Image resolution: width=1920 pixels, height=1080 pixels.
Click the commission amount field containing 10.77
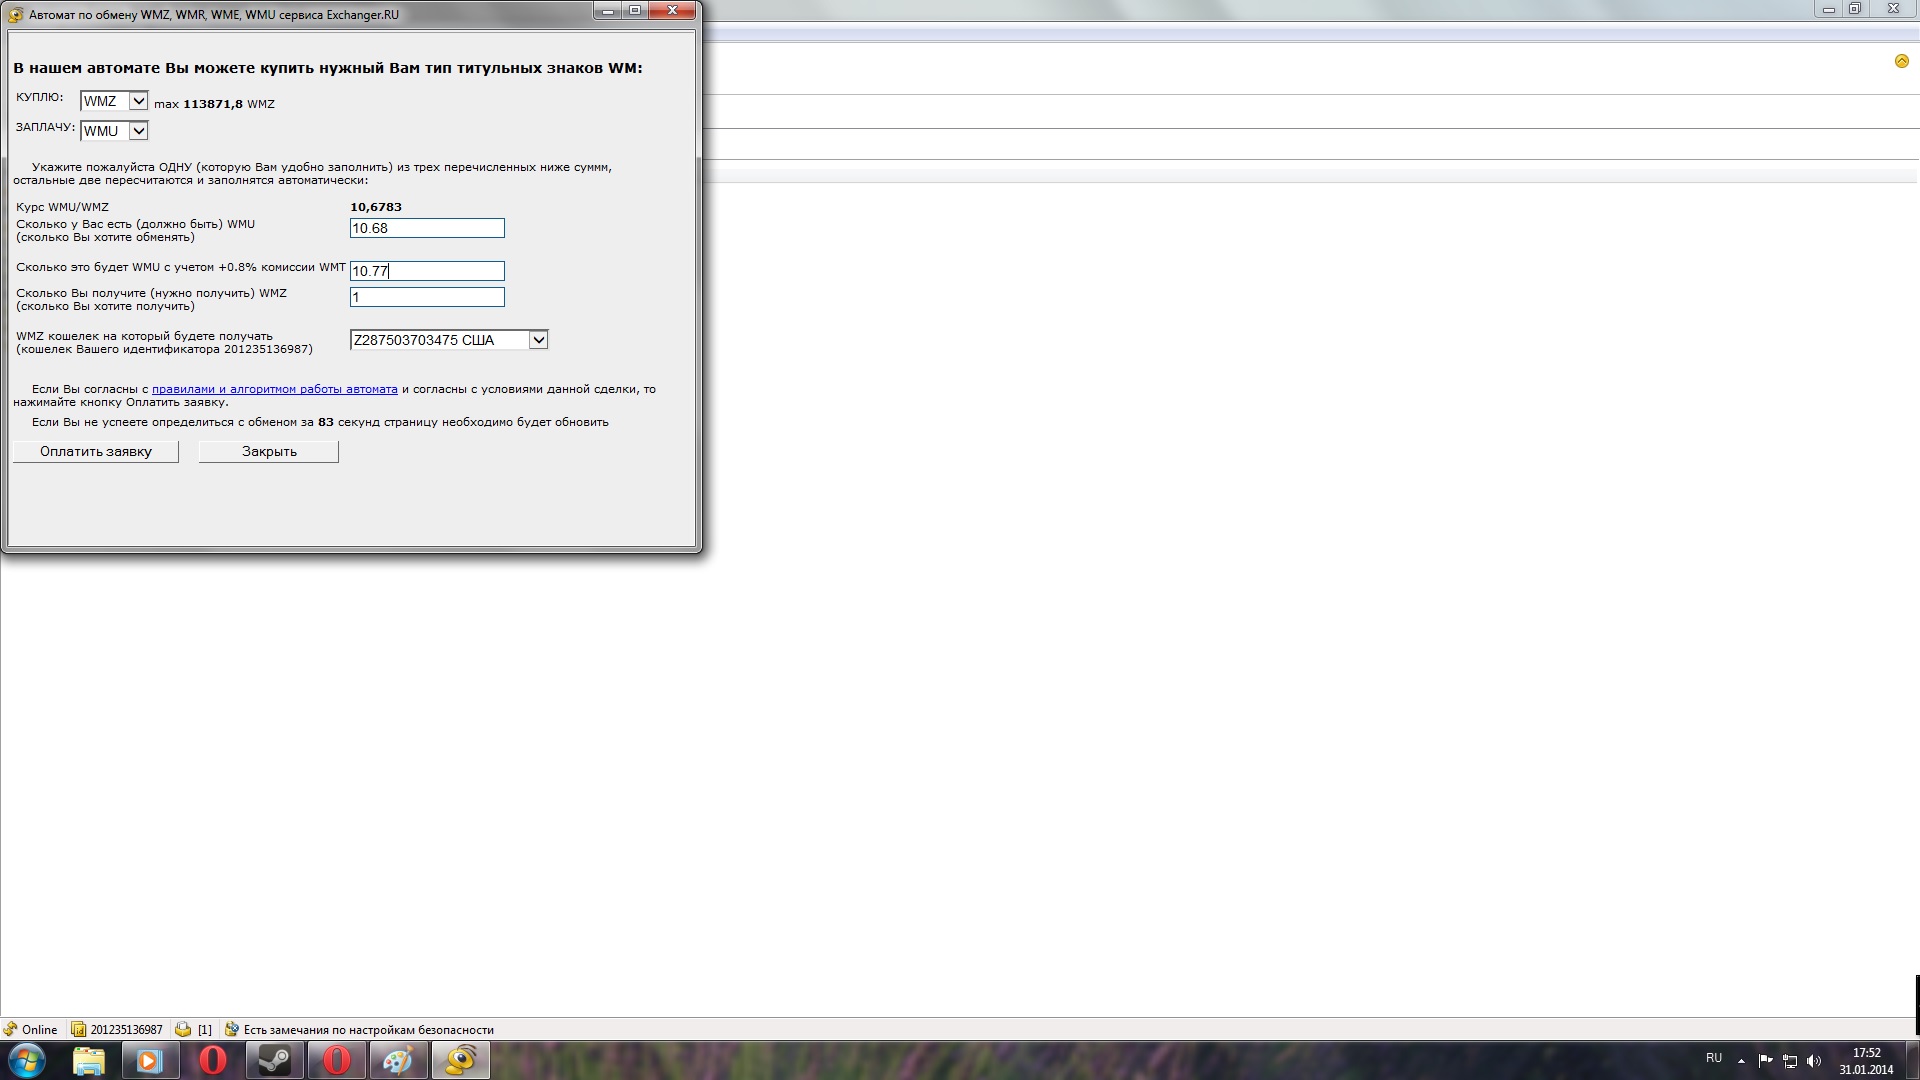(427, 271)
